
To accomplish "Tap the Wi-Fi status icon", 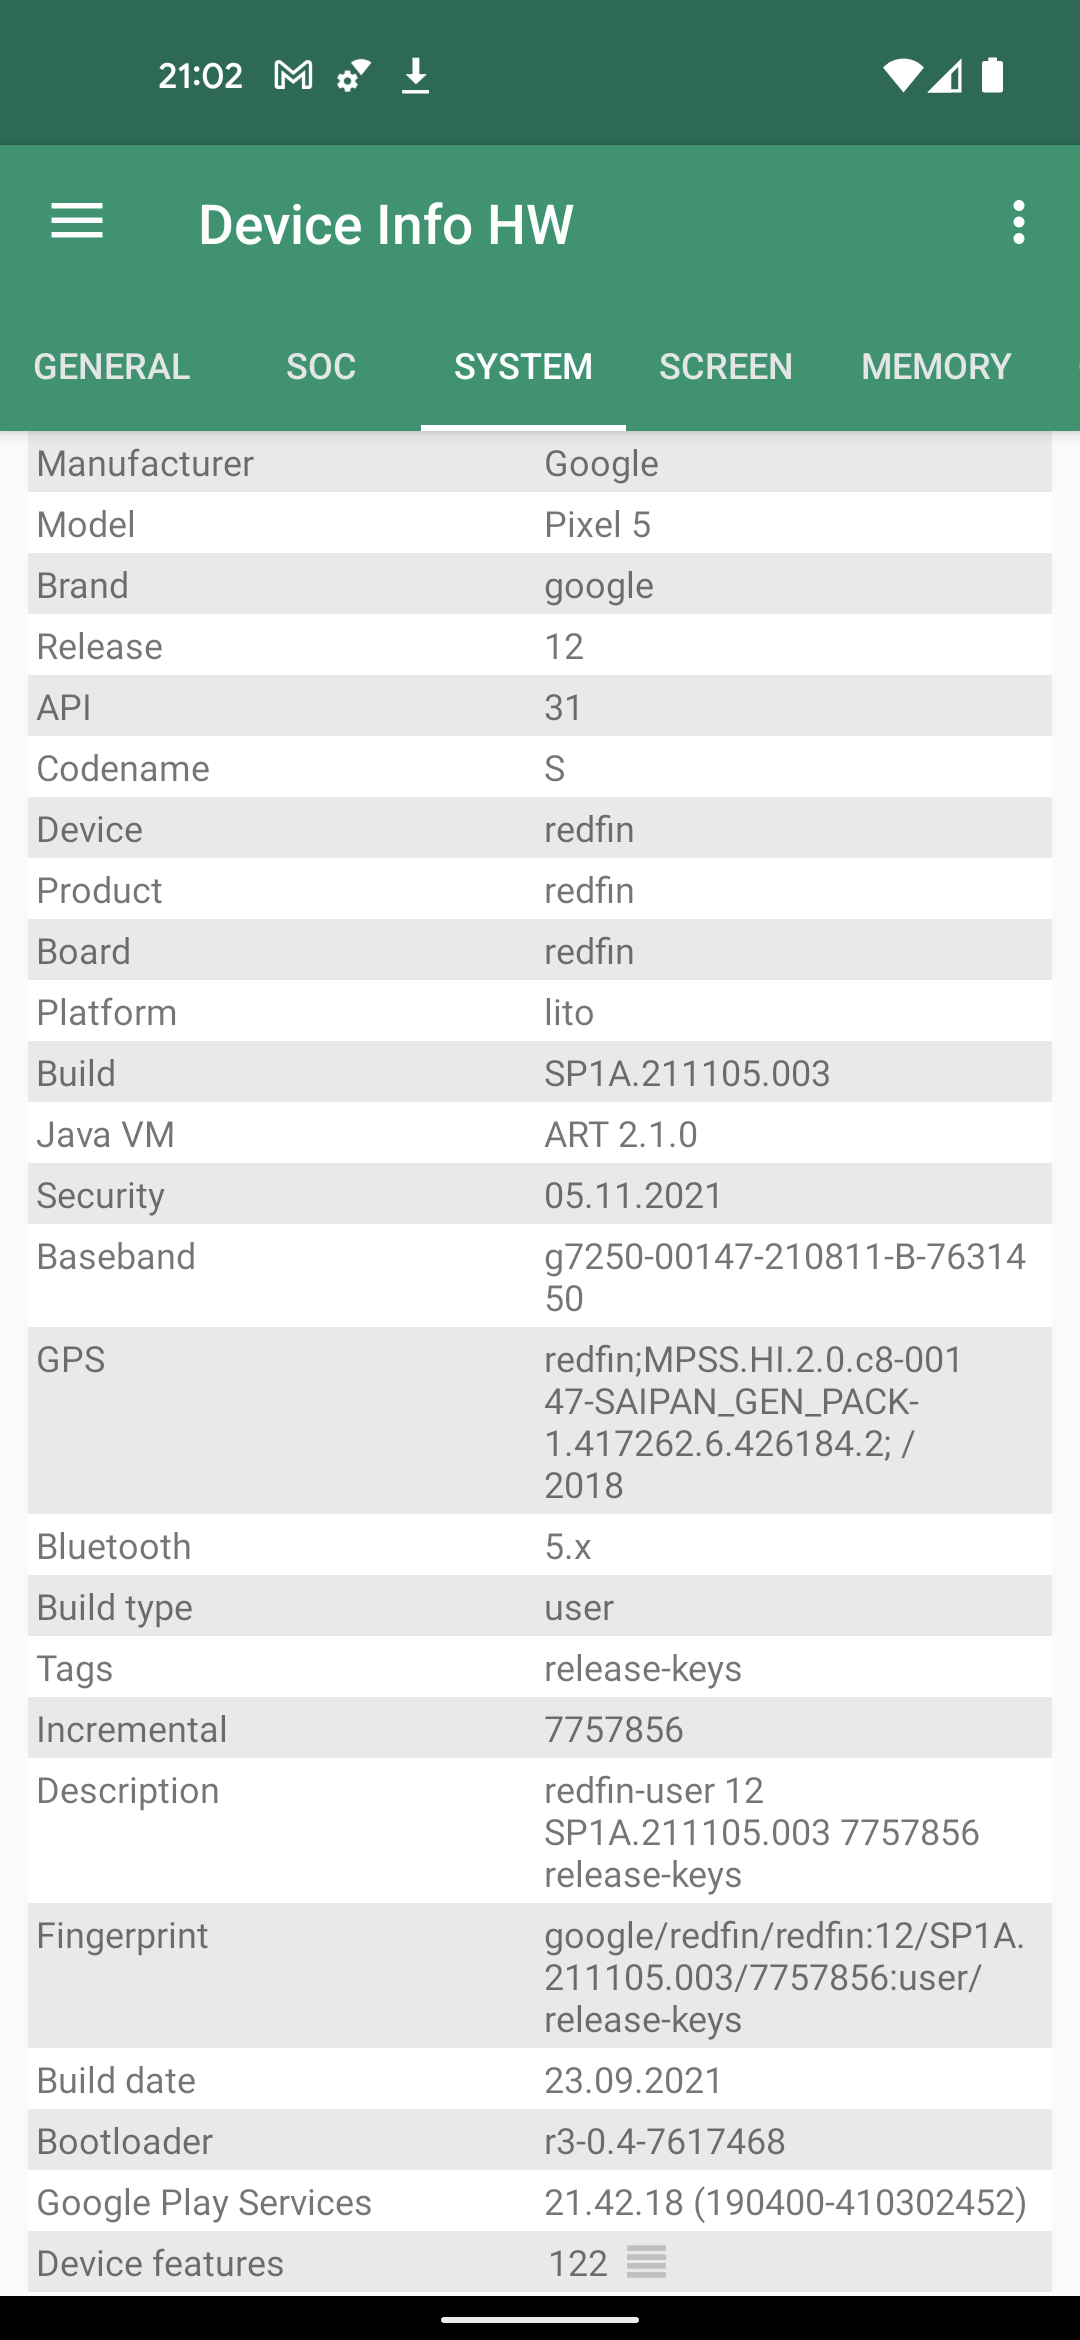I will (902, 75).
